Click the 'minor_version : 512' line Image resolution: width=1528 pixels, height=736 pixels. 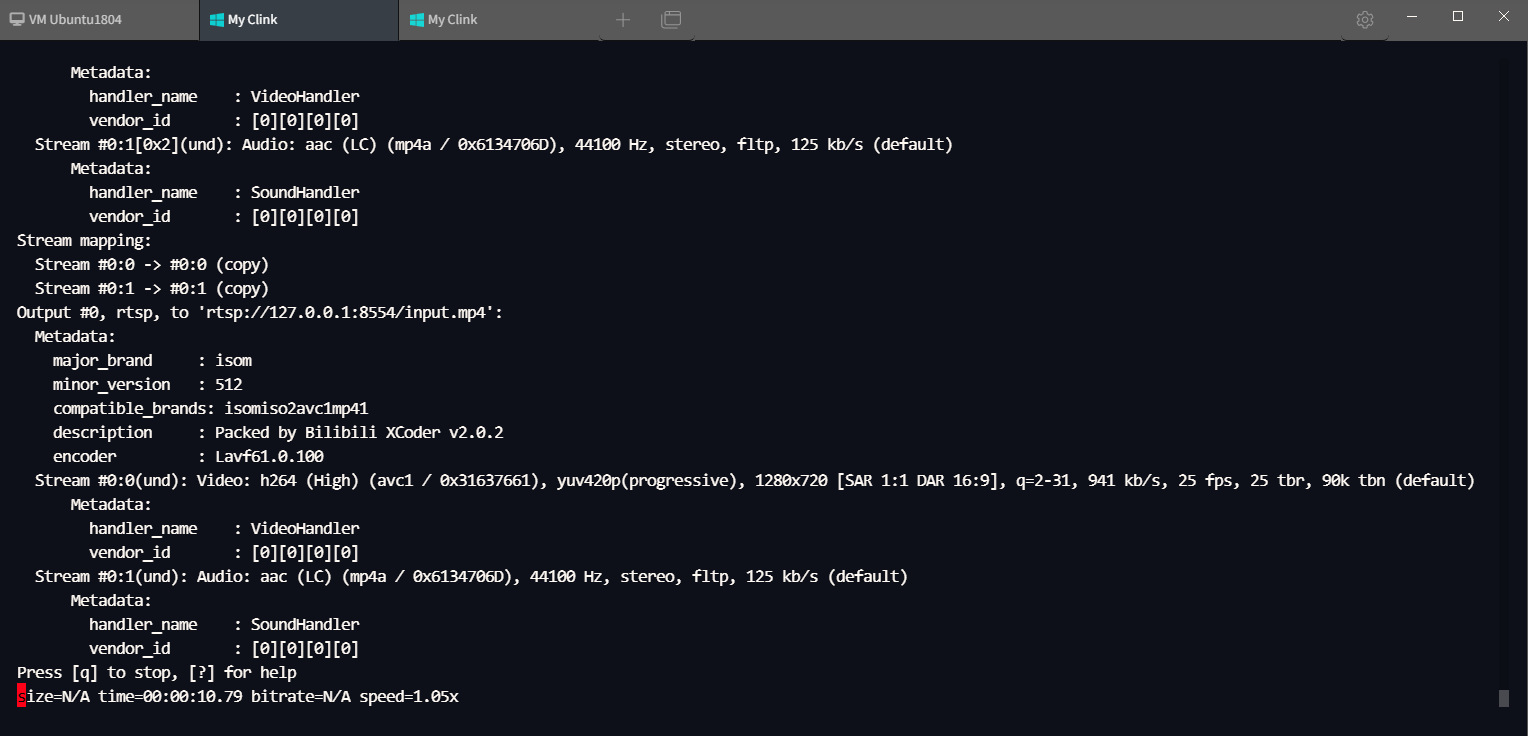(147, 384)
